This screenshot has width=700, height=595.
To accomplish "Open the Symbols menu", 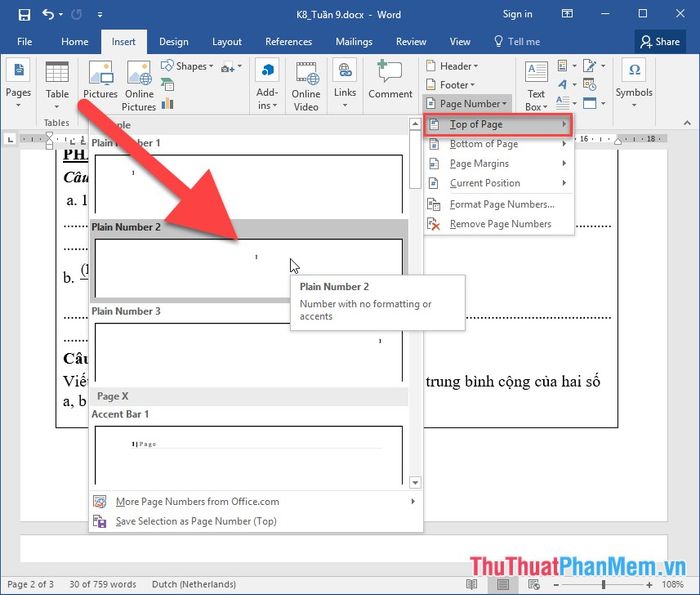I will click(x=634, y=83).
